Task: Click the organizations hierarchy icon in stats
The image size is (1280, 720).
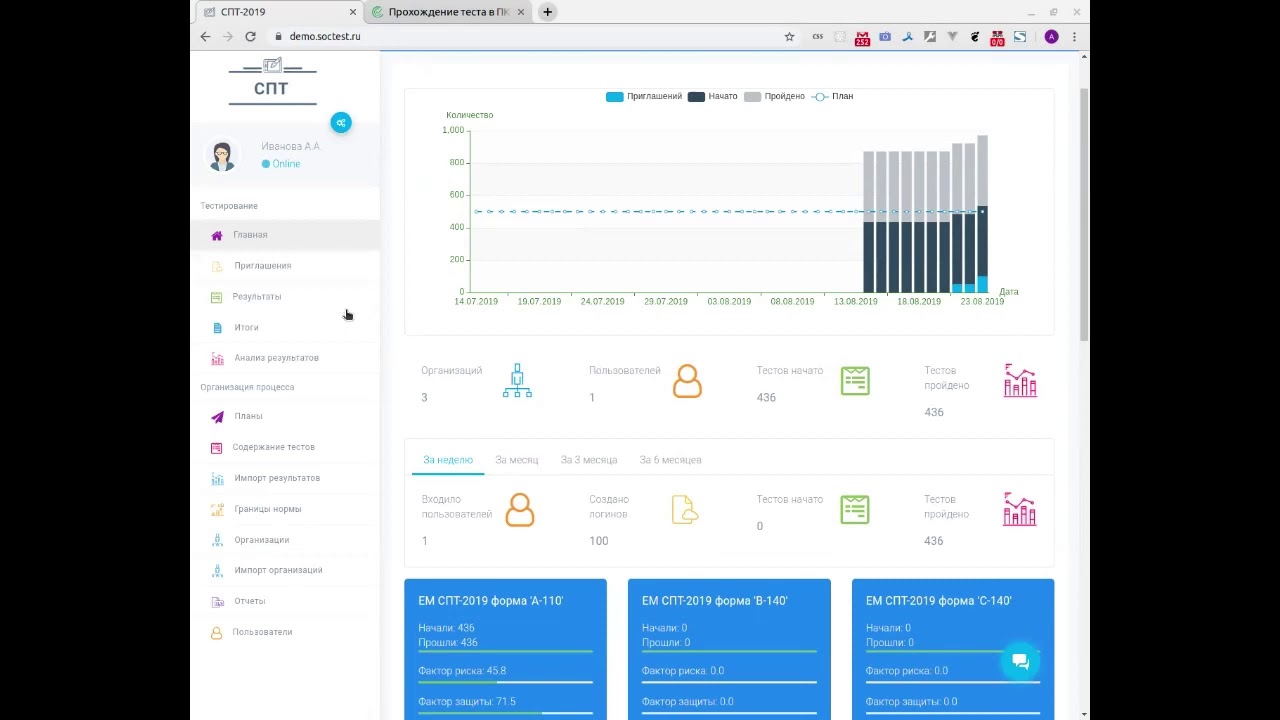Action: (517, 381)
